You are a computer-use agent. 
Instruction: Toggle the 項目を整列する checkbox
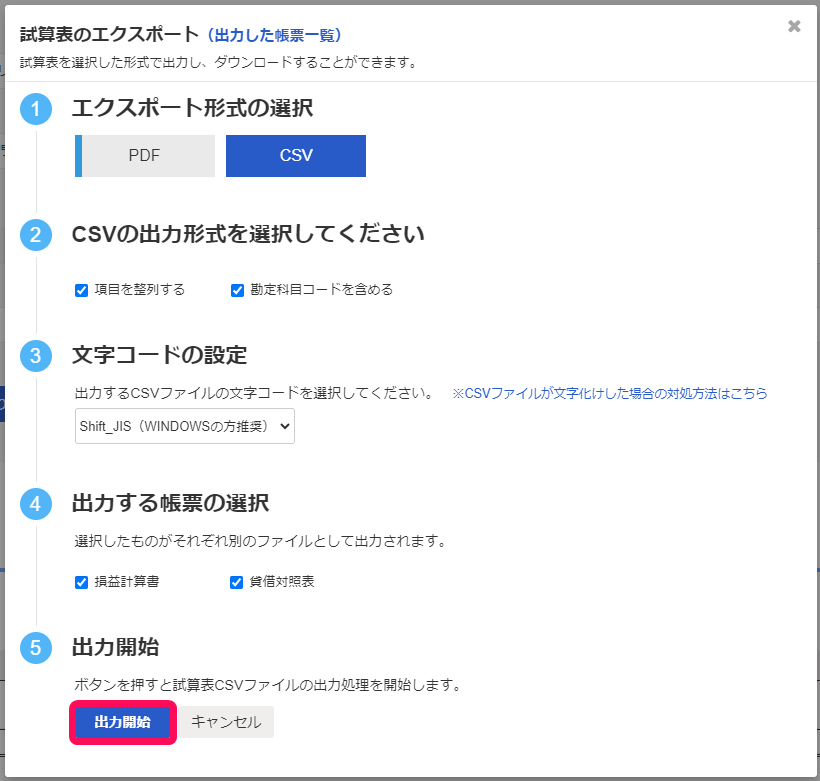(x=82, y=290)
